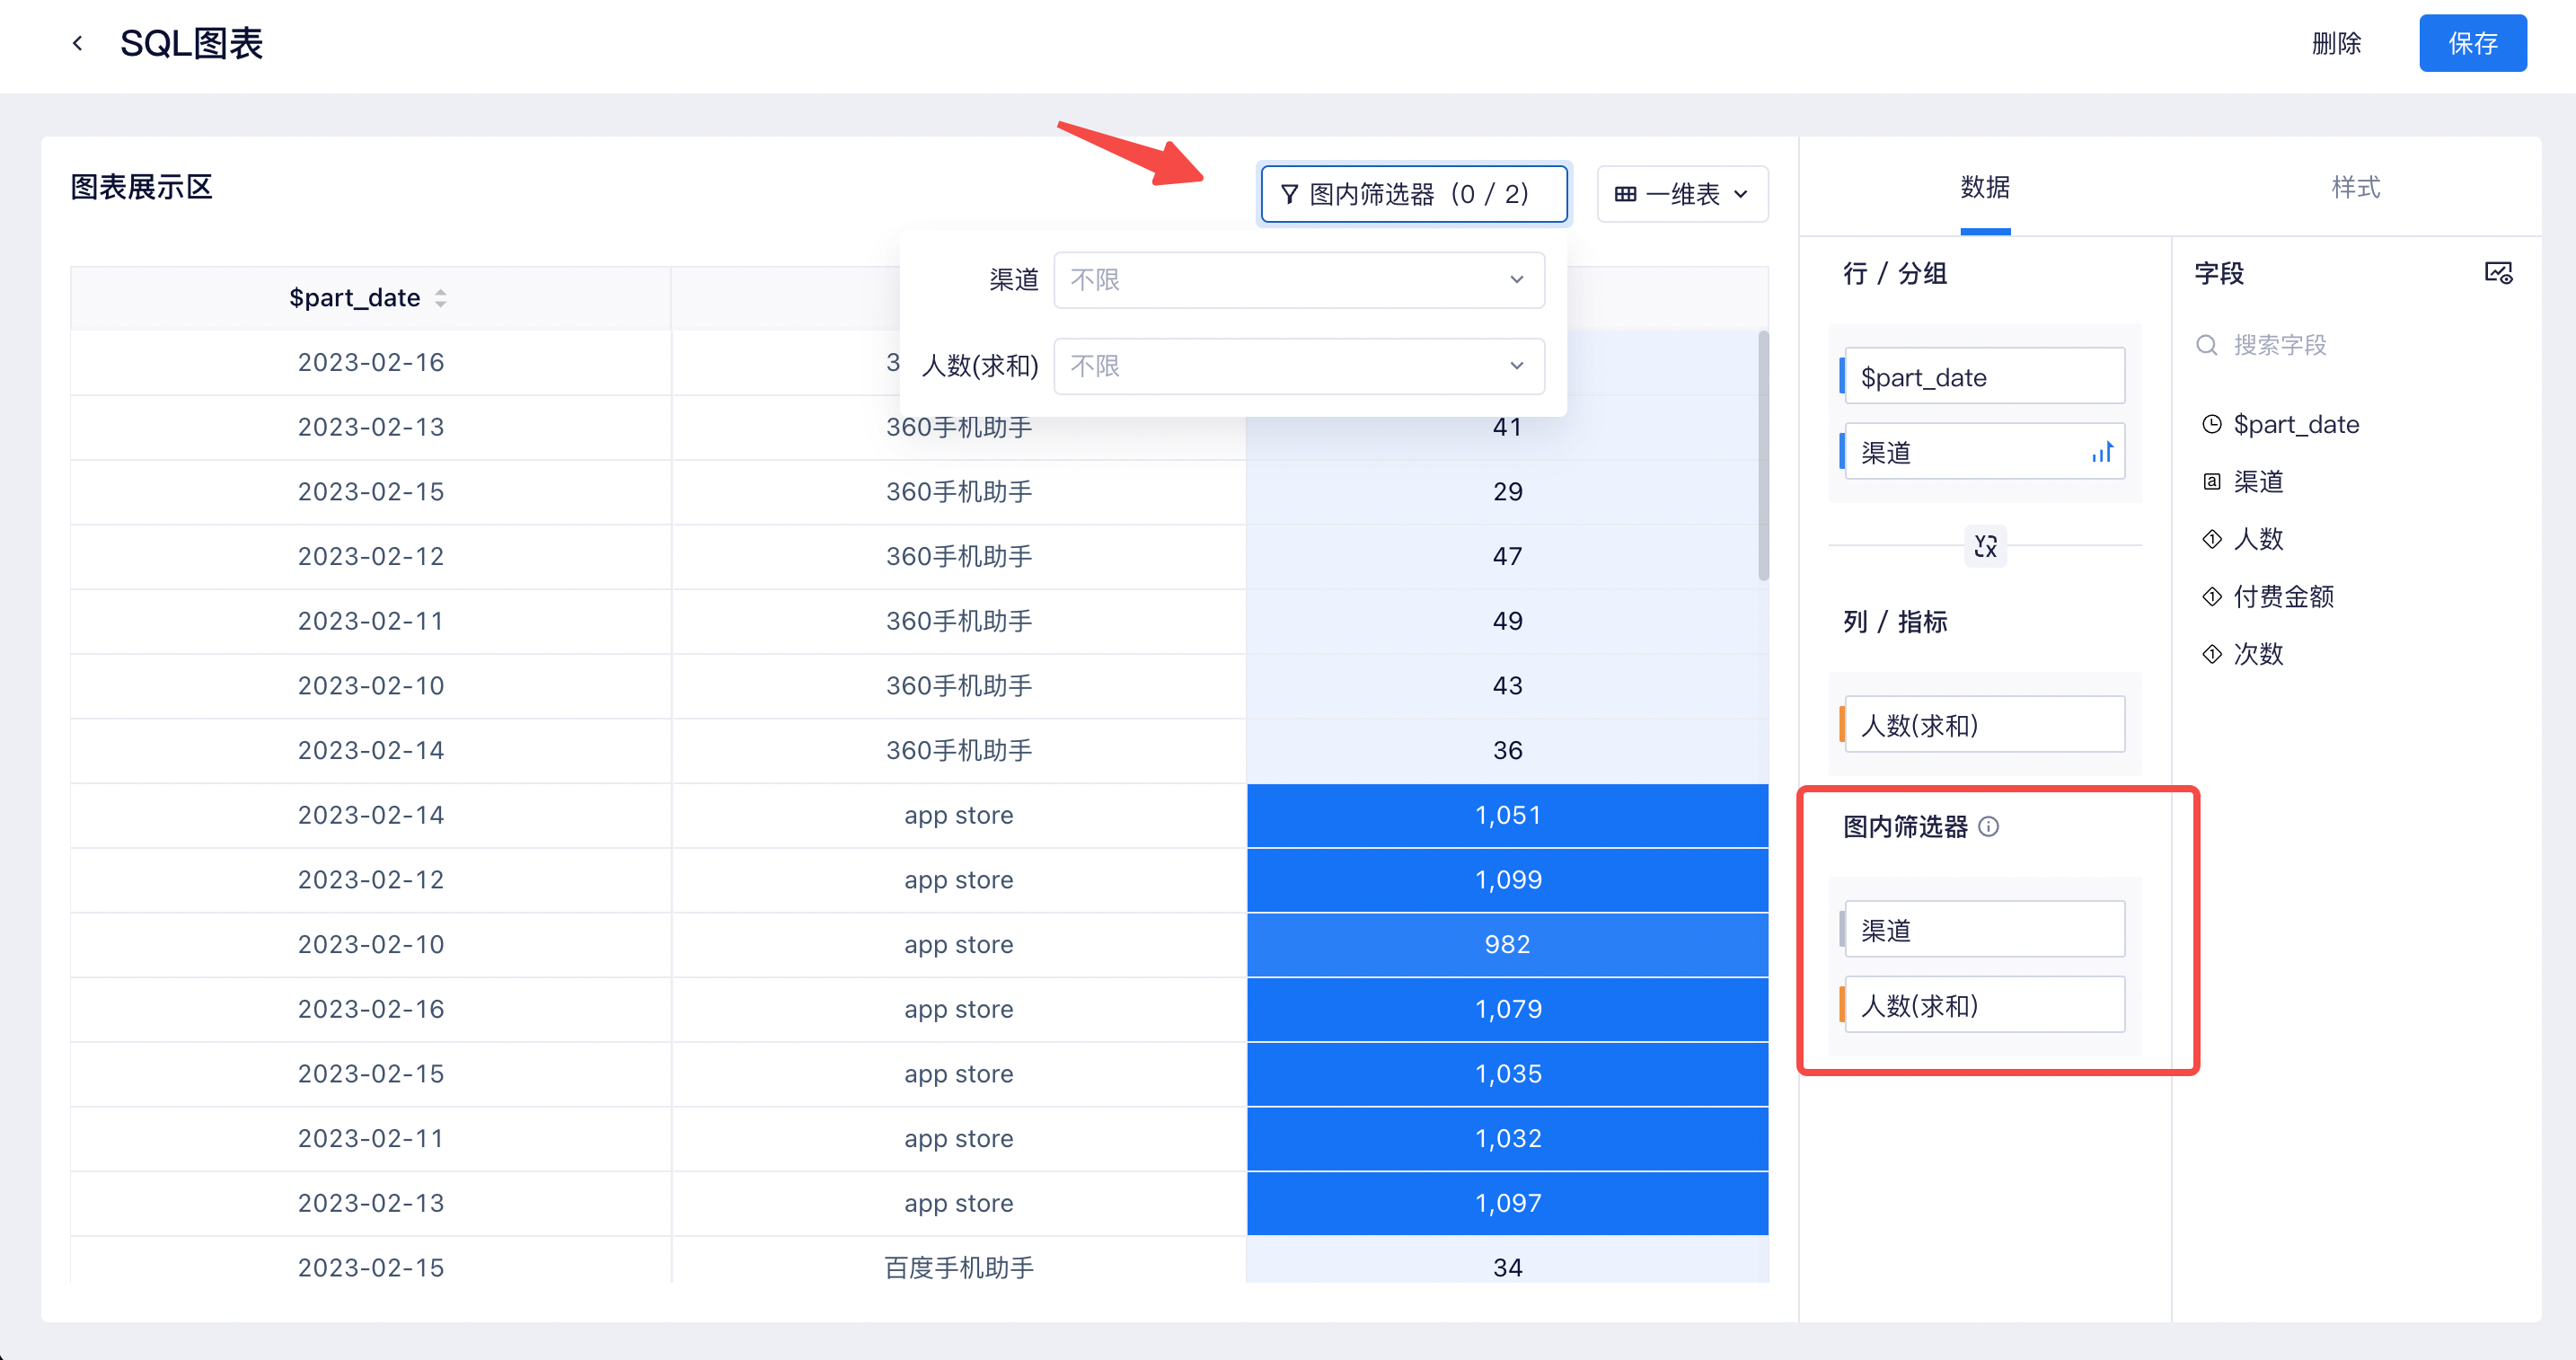Screen dimensions: 2576x1360
Task: Select 人数(求和) in 列 / 指标 section
Action: coord(1983,724)
